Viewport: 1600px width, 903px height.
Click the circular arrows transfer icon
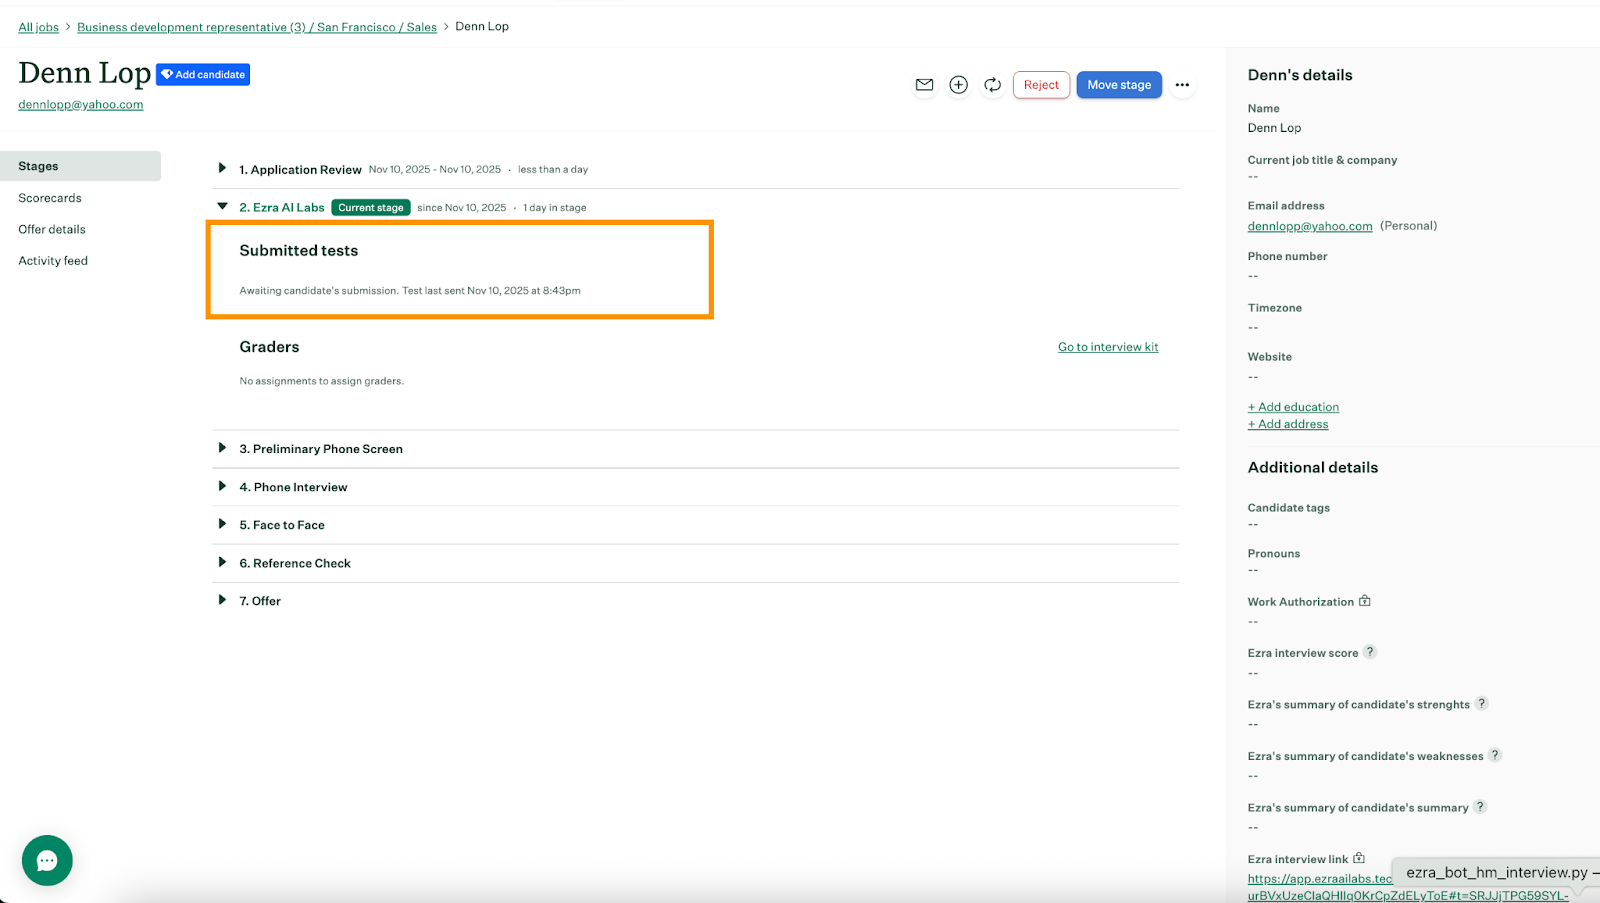click(992, 85)
